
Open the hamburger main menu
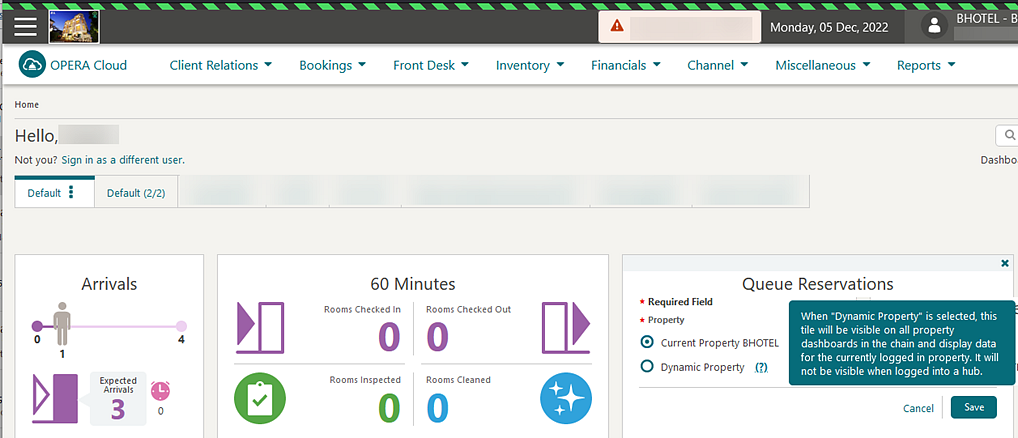coord(26,27)
